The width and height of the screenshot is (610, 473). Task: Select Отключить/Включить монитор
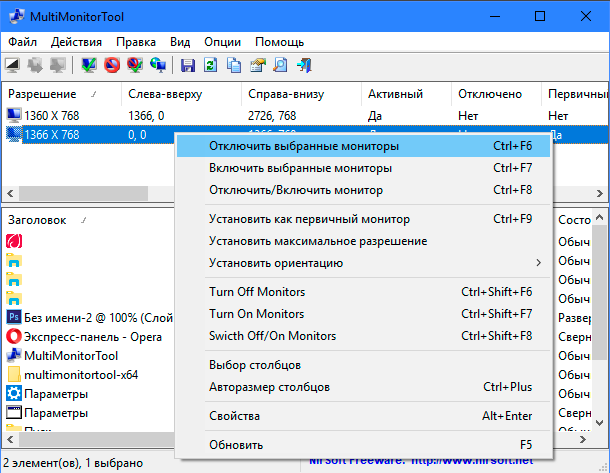point(363,190)
